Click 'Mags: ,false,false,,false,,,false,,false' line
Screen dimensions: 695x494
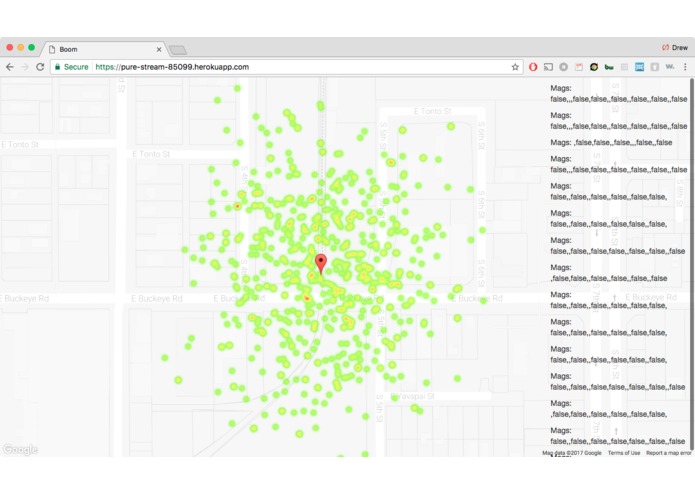pyautogui.click(x=611, y=142)
